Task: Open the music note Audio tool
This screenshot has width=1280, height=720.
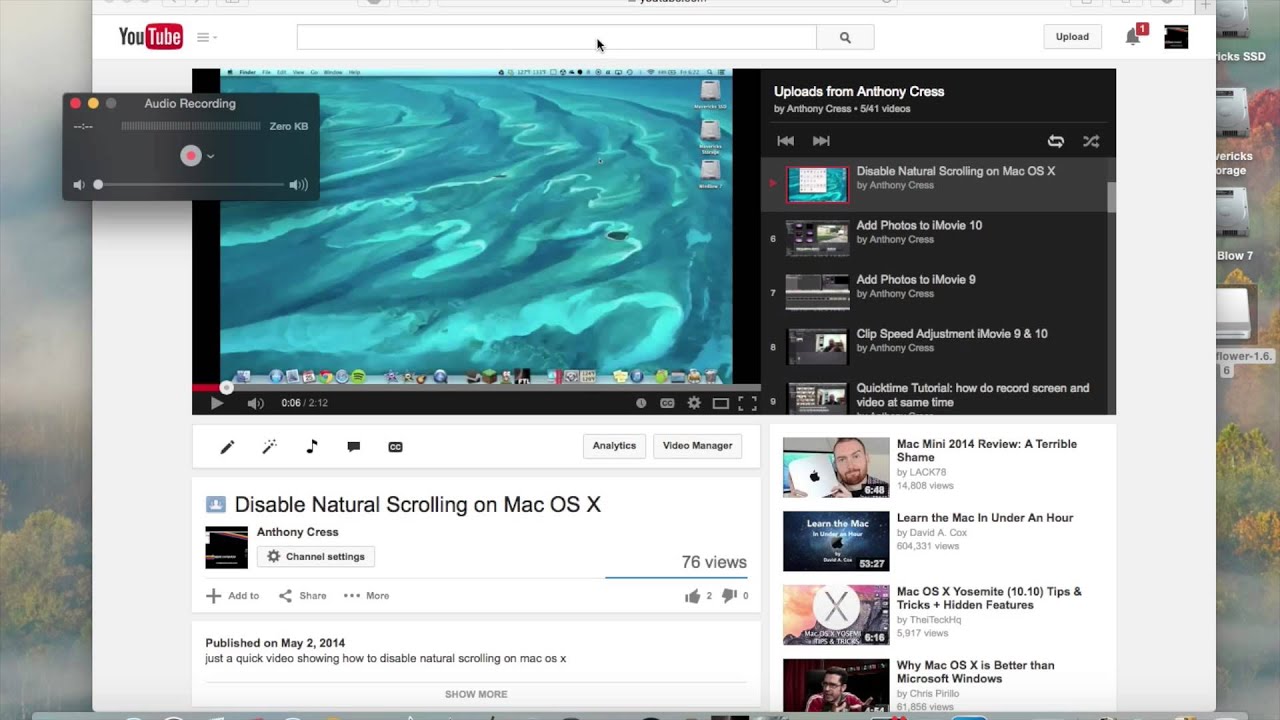Action: 311,447
